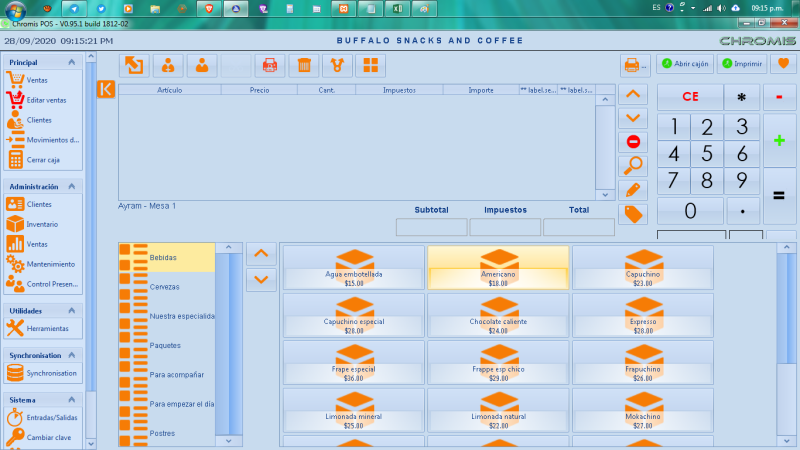Add Americano to ticket
800x450 pixels.
[498, 268]
